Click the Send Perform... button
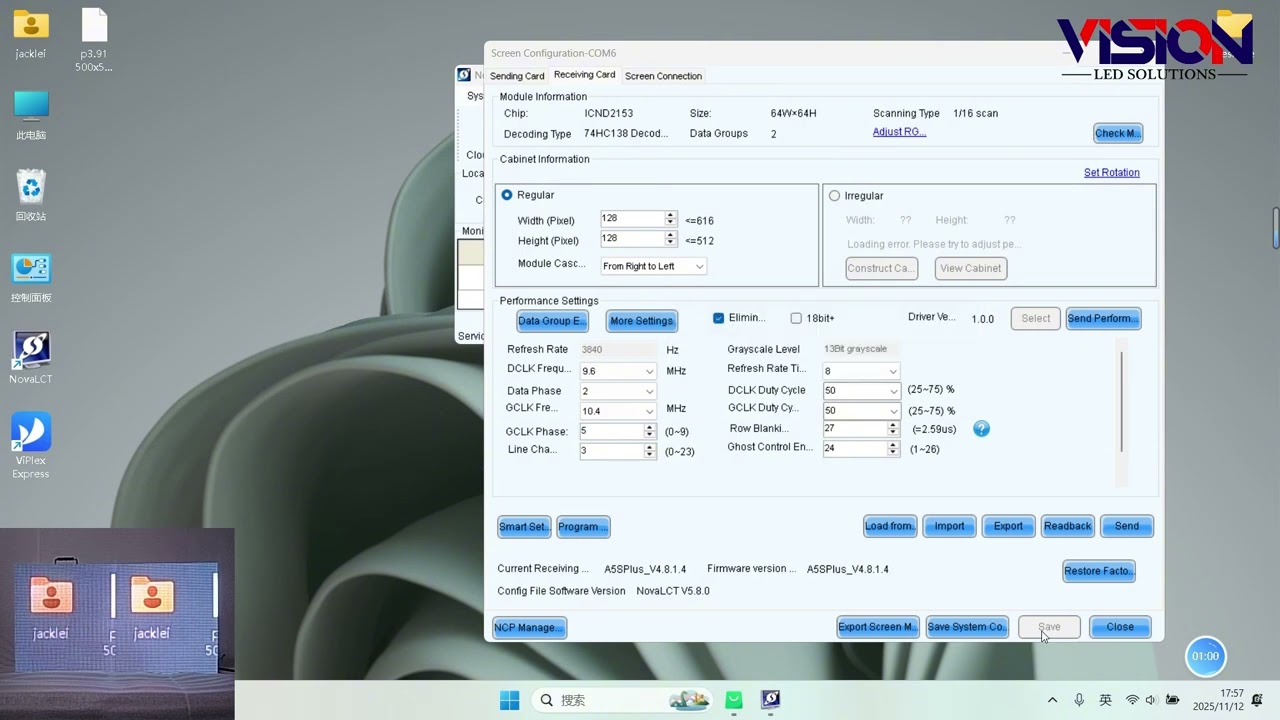1280x720 pixels. (x=1103, y=318)
